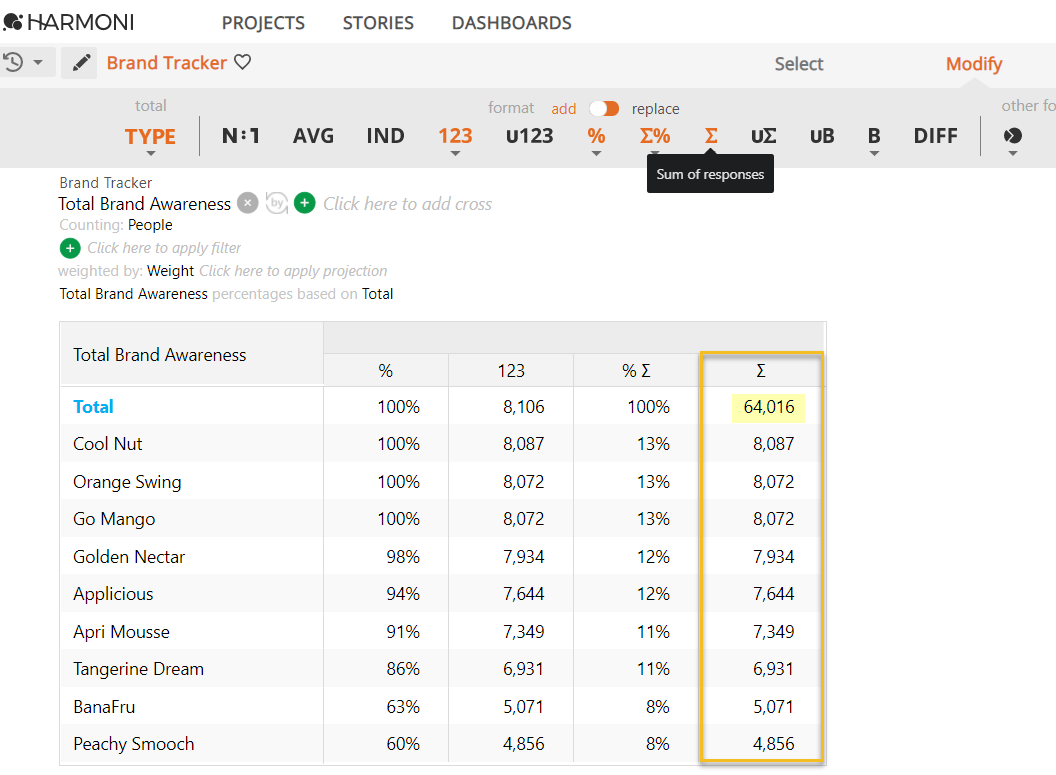Viewport: 1056px width, 775px height.
Task: Click the Go Mango row label
Action: [114, 519]
